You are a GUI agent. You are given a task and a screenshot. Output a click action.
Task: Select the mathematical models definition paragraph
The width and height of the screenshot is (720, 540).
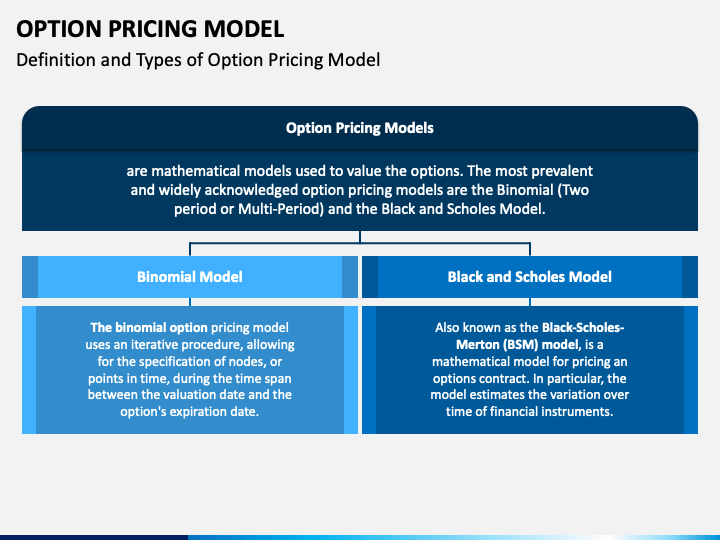360,190
